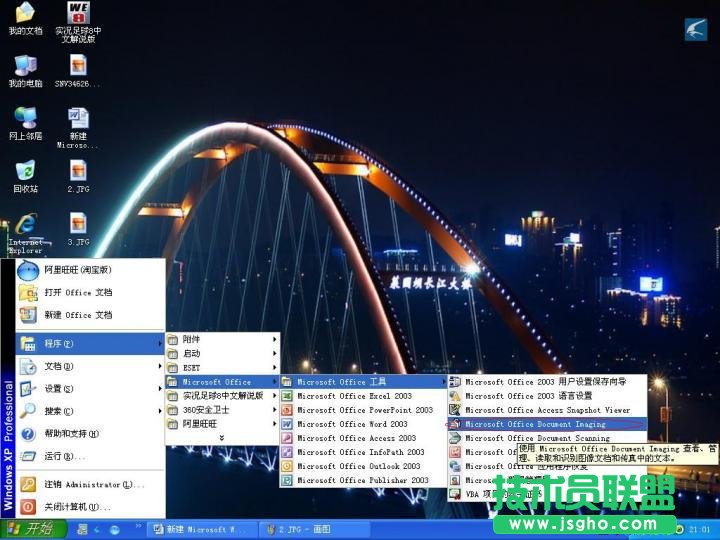Show more programs with double chevron

(222, 438)
